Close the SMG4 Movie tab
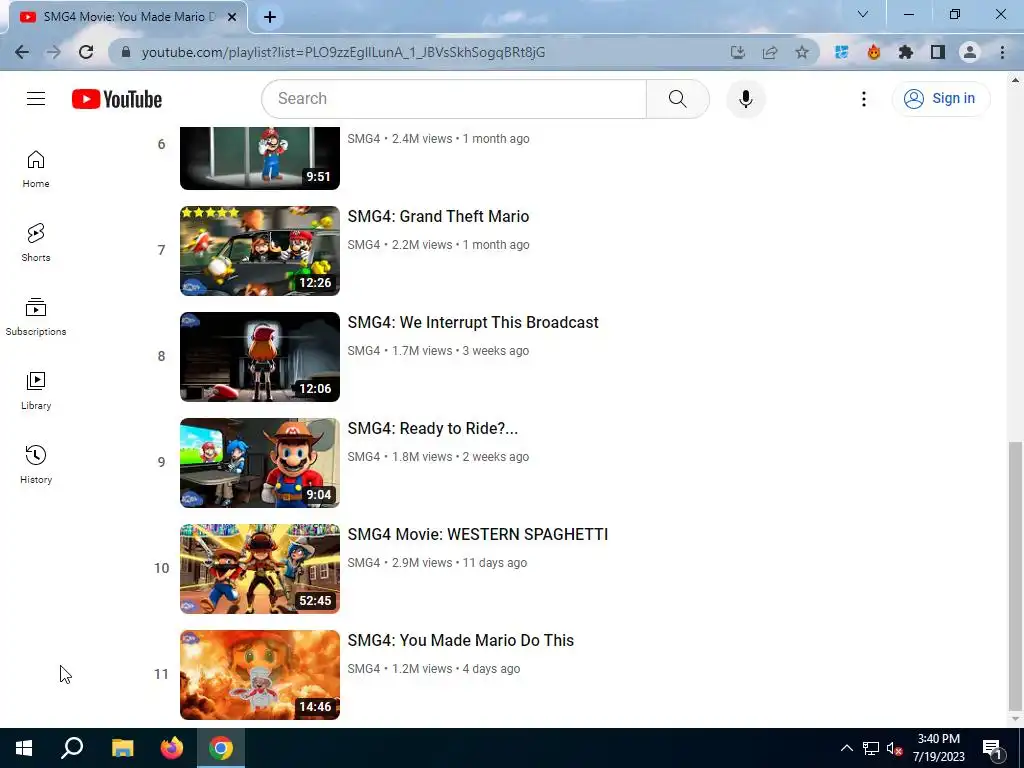This screenshot has width=1024, height=768. click(x=231, y=17)
